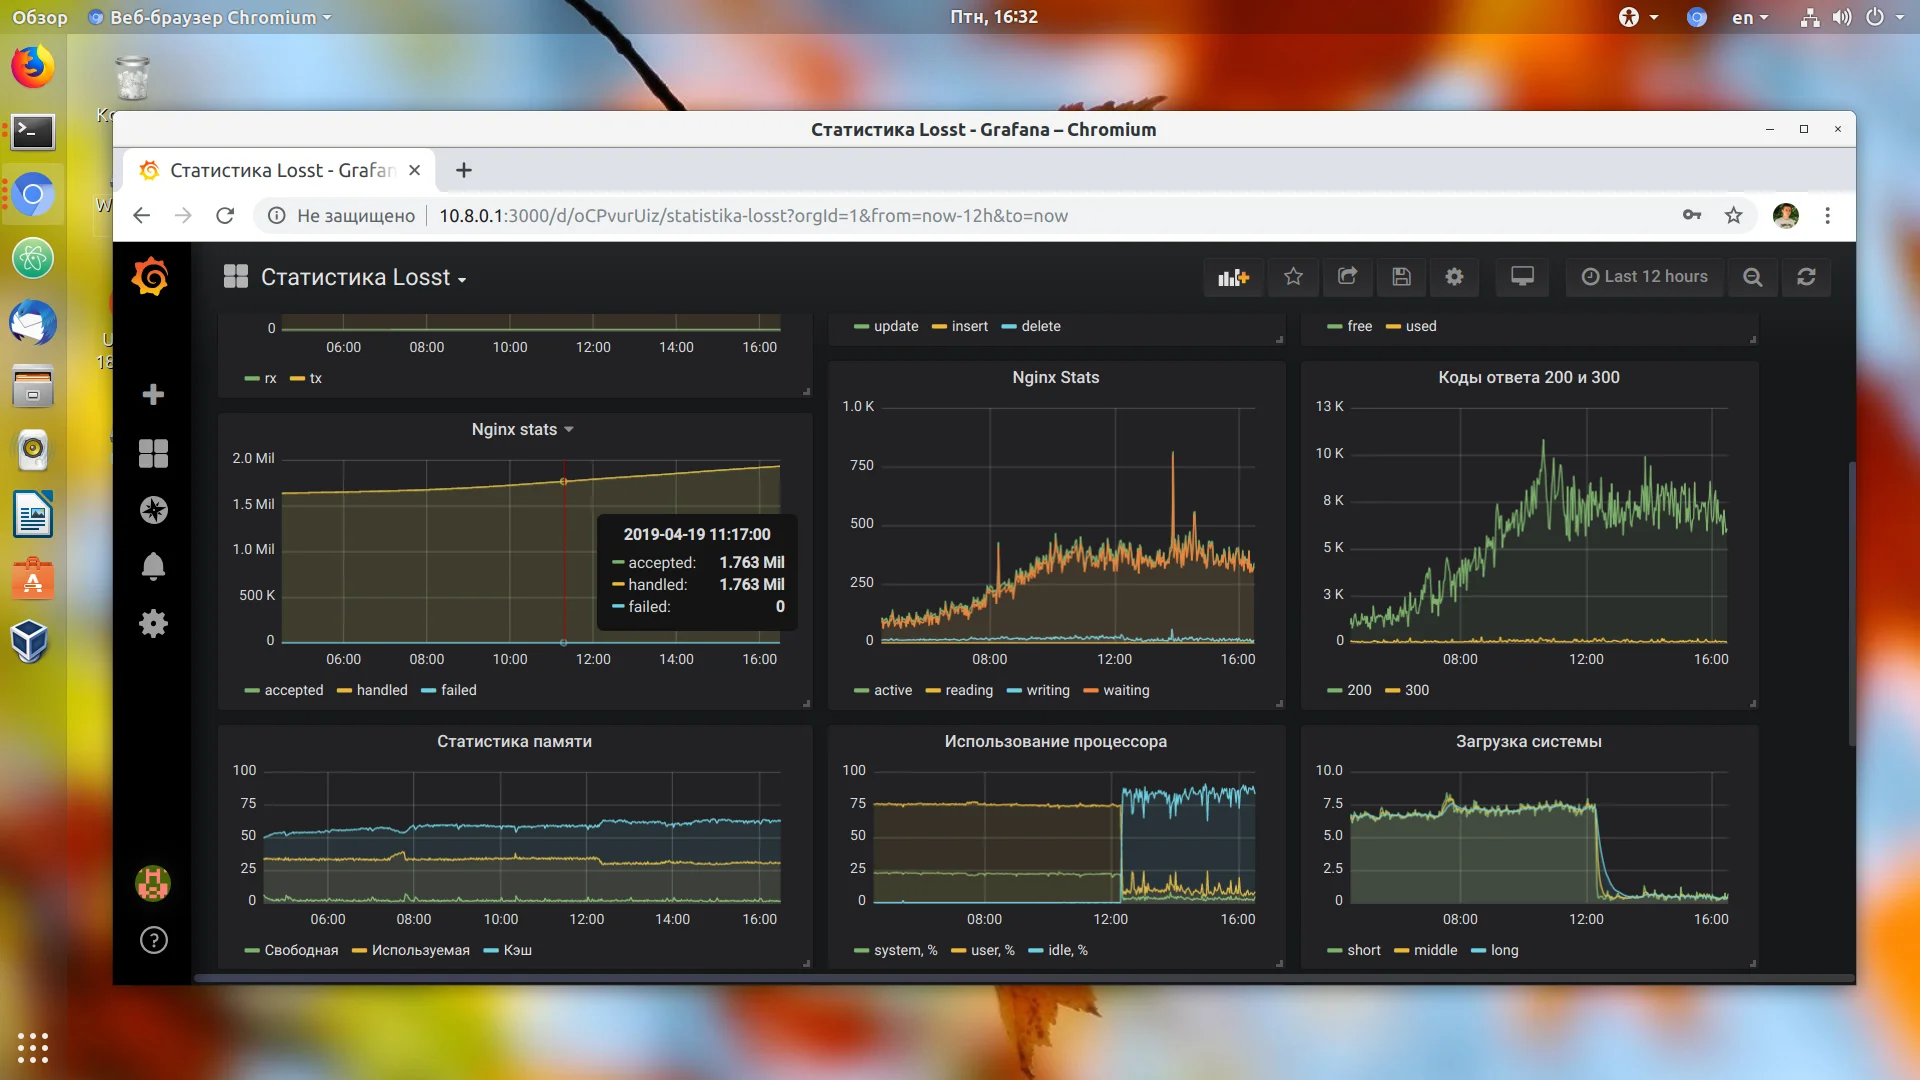
Task: Toggle the '300' series in response codes legend
Action: (x=1416, y=690)
